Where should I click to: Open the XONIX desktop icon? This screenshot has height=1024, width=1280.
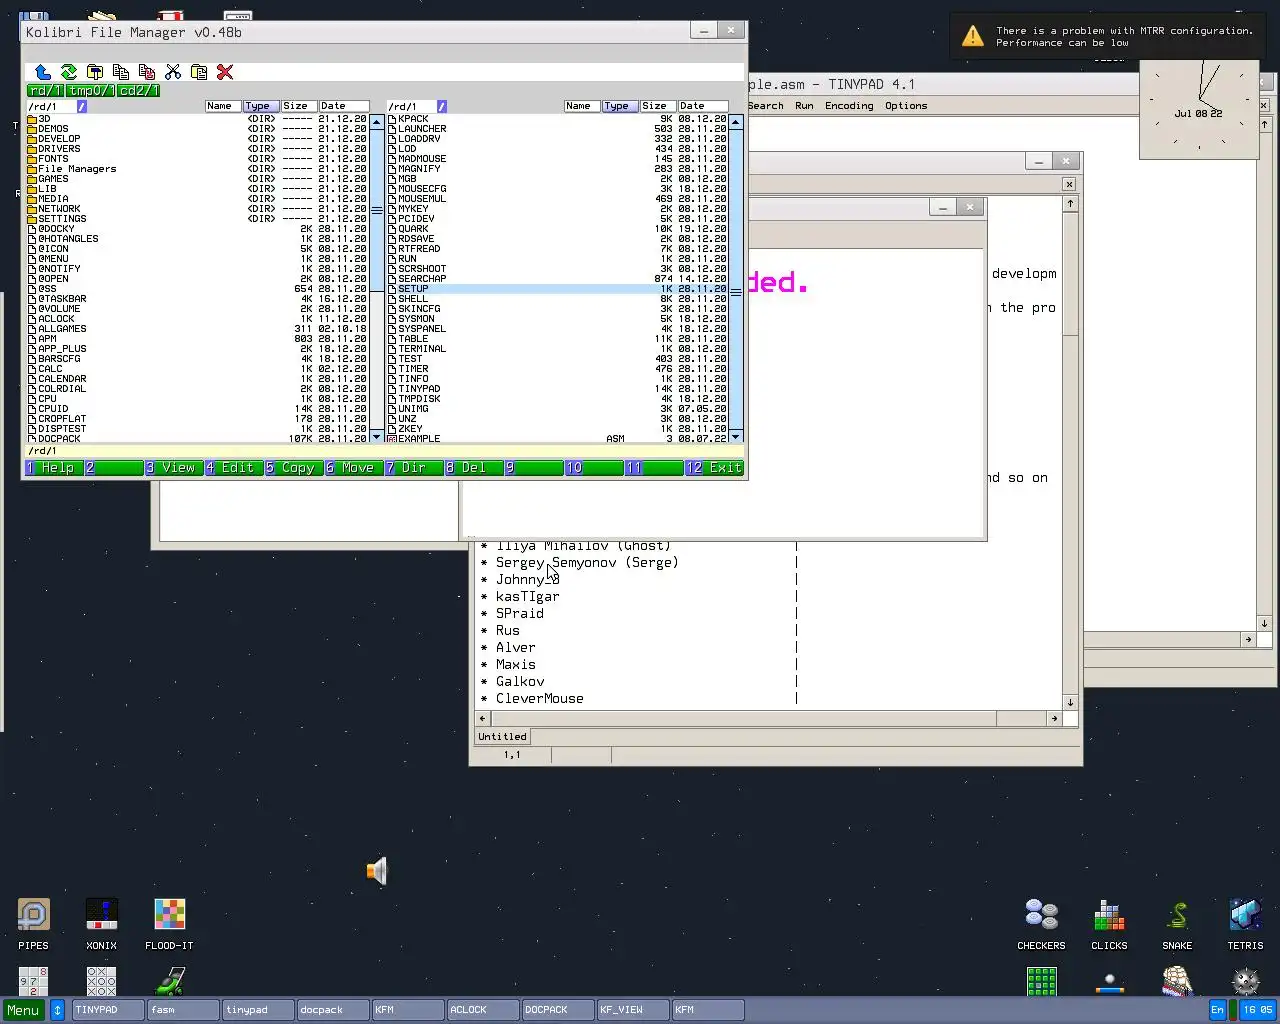(x=101, y=915)
